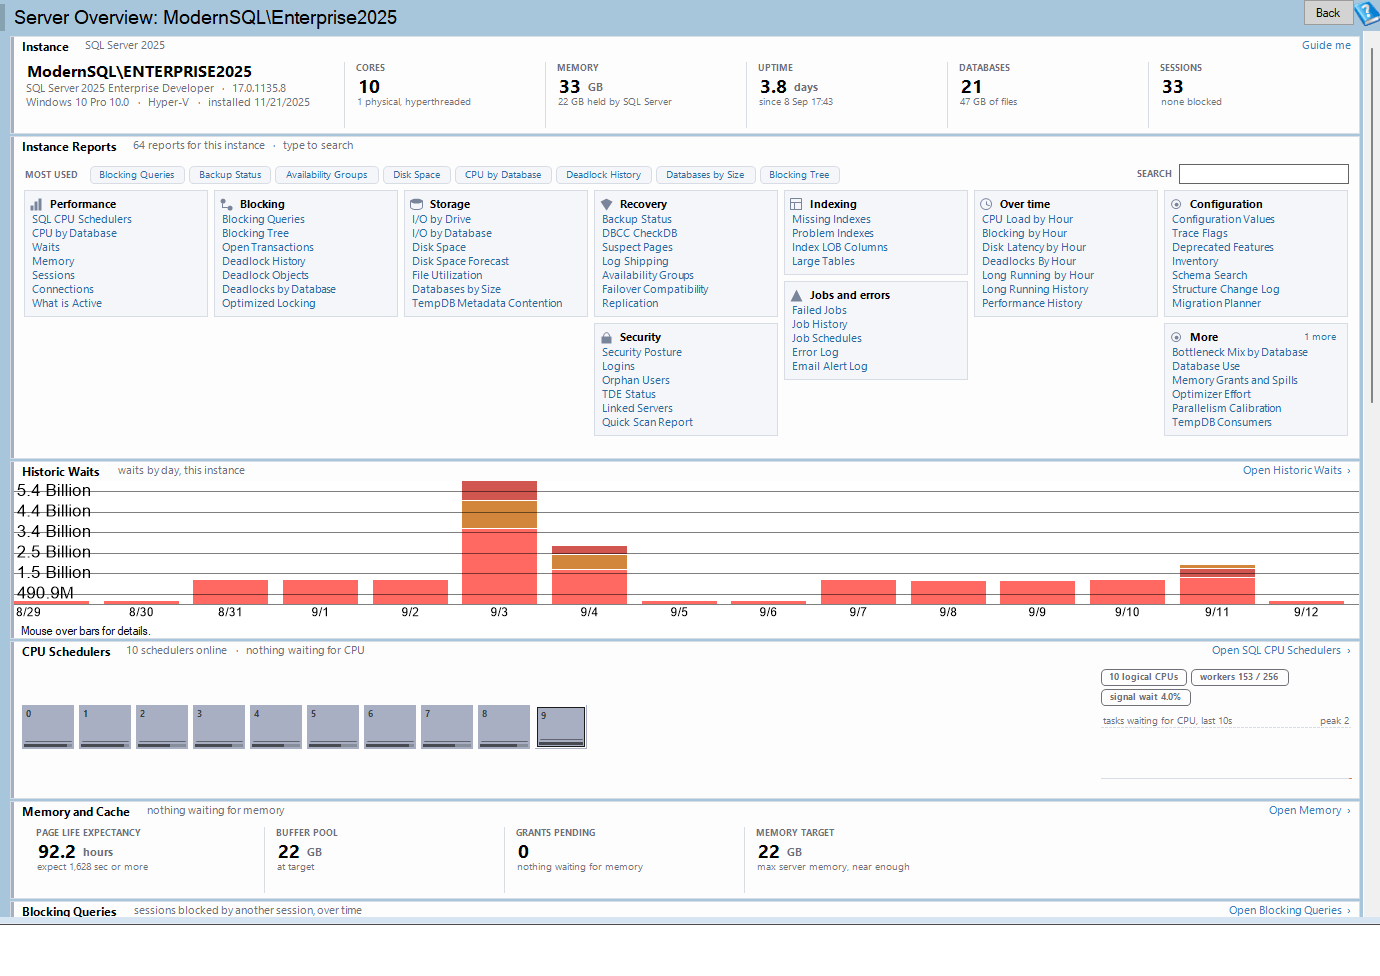Select the Blocking Tree most-used pill
Viewport: 1380px width, 976px height.
(799, 175)
